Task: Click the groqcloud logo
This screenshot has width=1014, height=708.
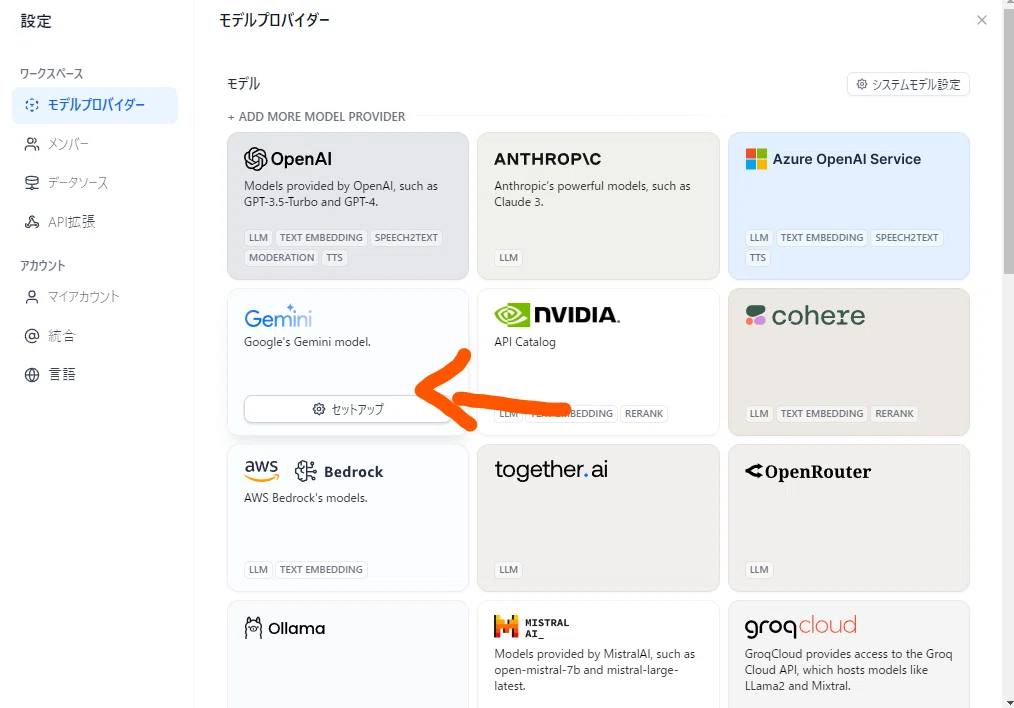Action: (801, 626)
